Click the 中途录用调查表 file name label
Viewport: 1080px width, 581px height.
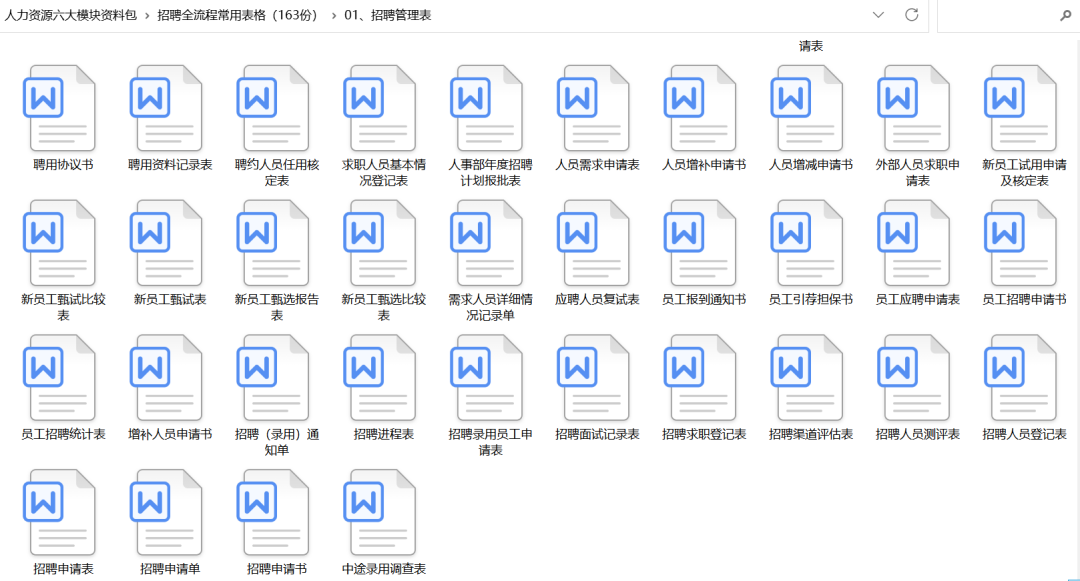point(384,569)
